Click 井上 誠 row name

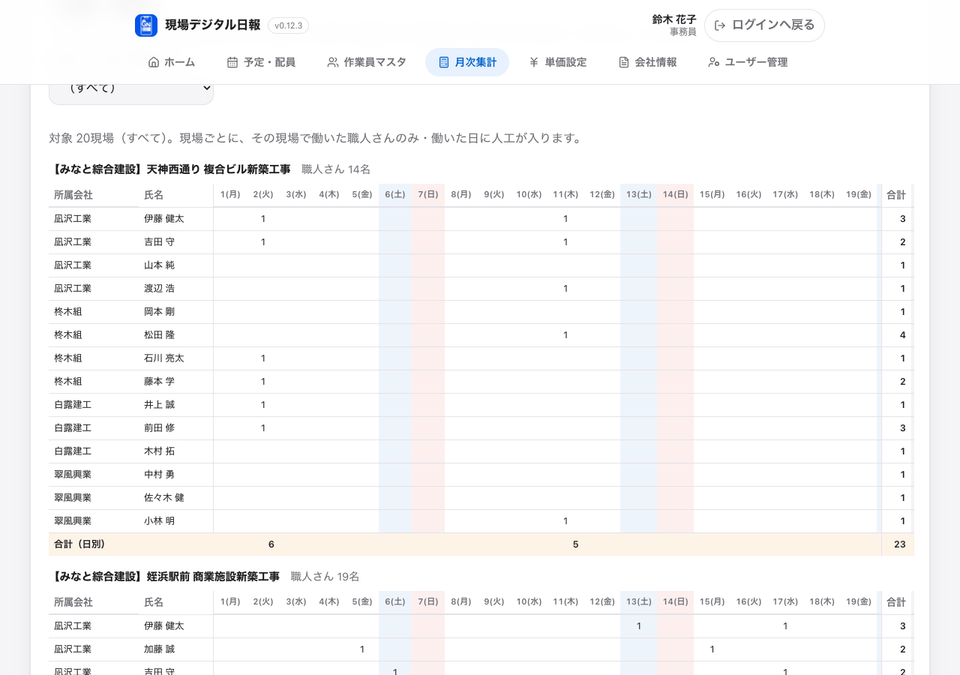[159, 405]
